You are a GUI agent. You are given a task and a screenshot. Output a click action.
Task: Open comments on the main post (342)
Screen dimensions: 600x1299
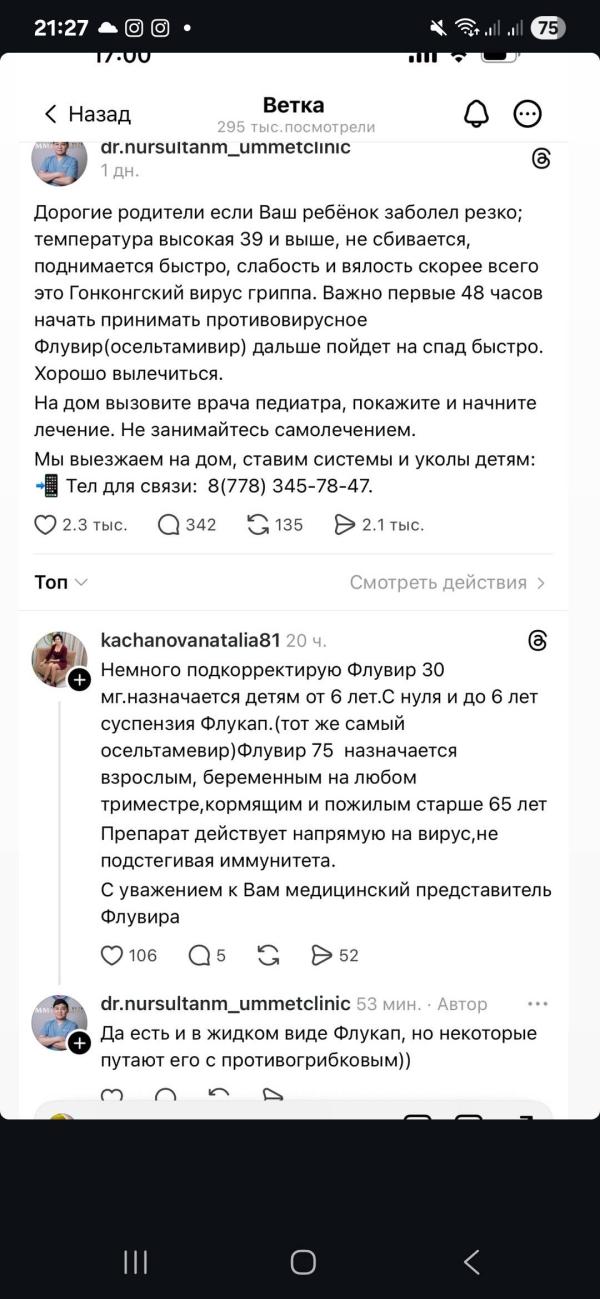click(169, 524)
